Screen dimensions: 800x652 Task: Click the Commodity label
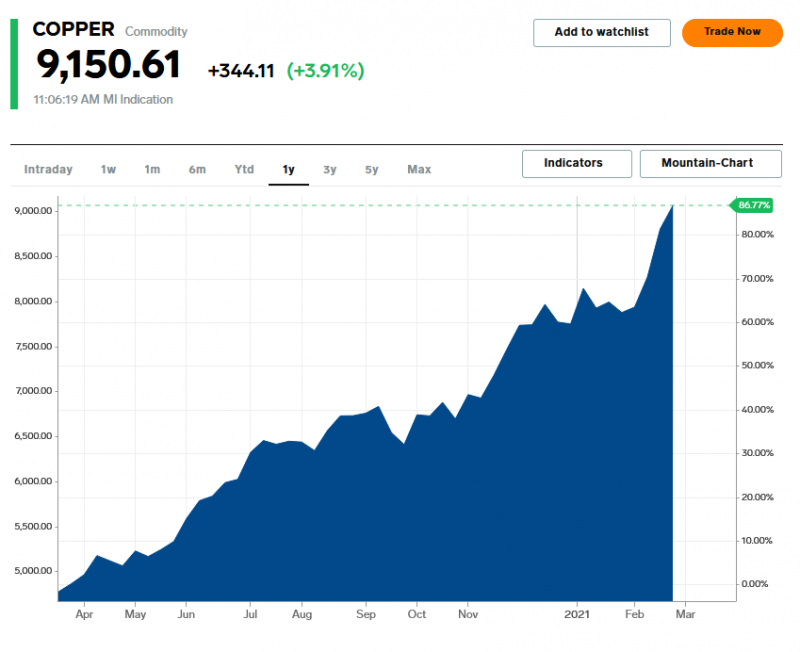(156, 32)
